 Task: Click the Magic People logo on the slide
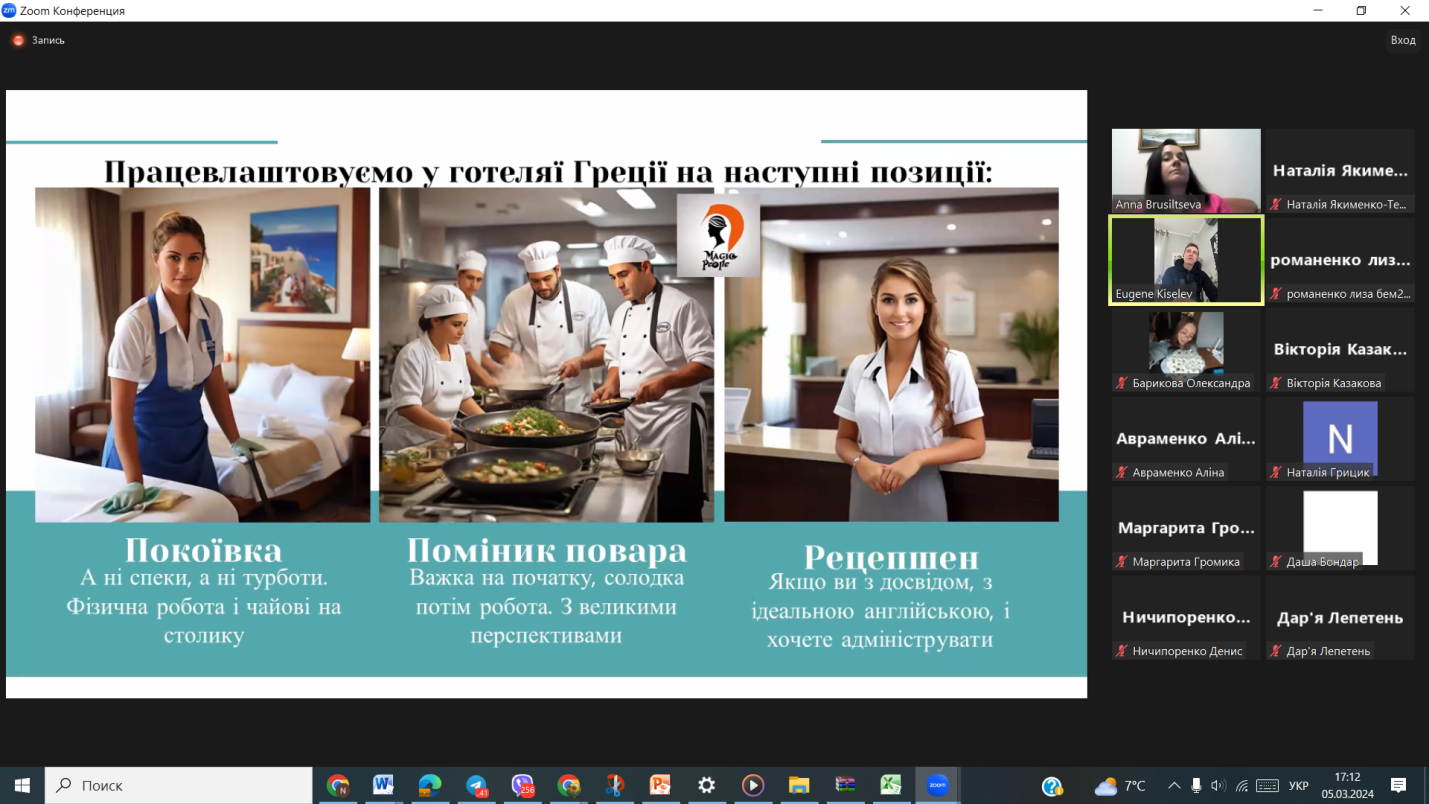(718, 235)
